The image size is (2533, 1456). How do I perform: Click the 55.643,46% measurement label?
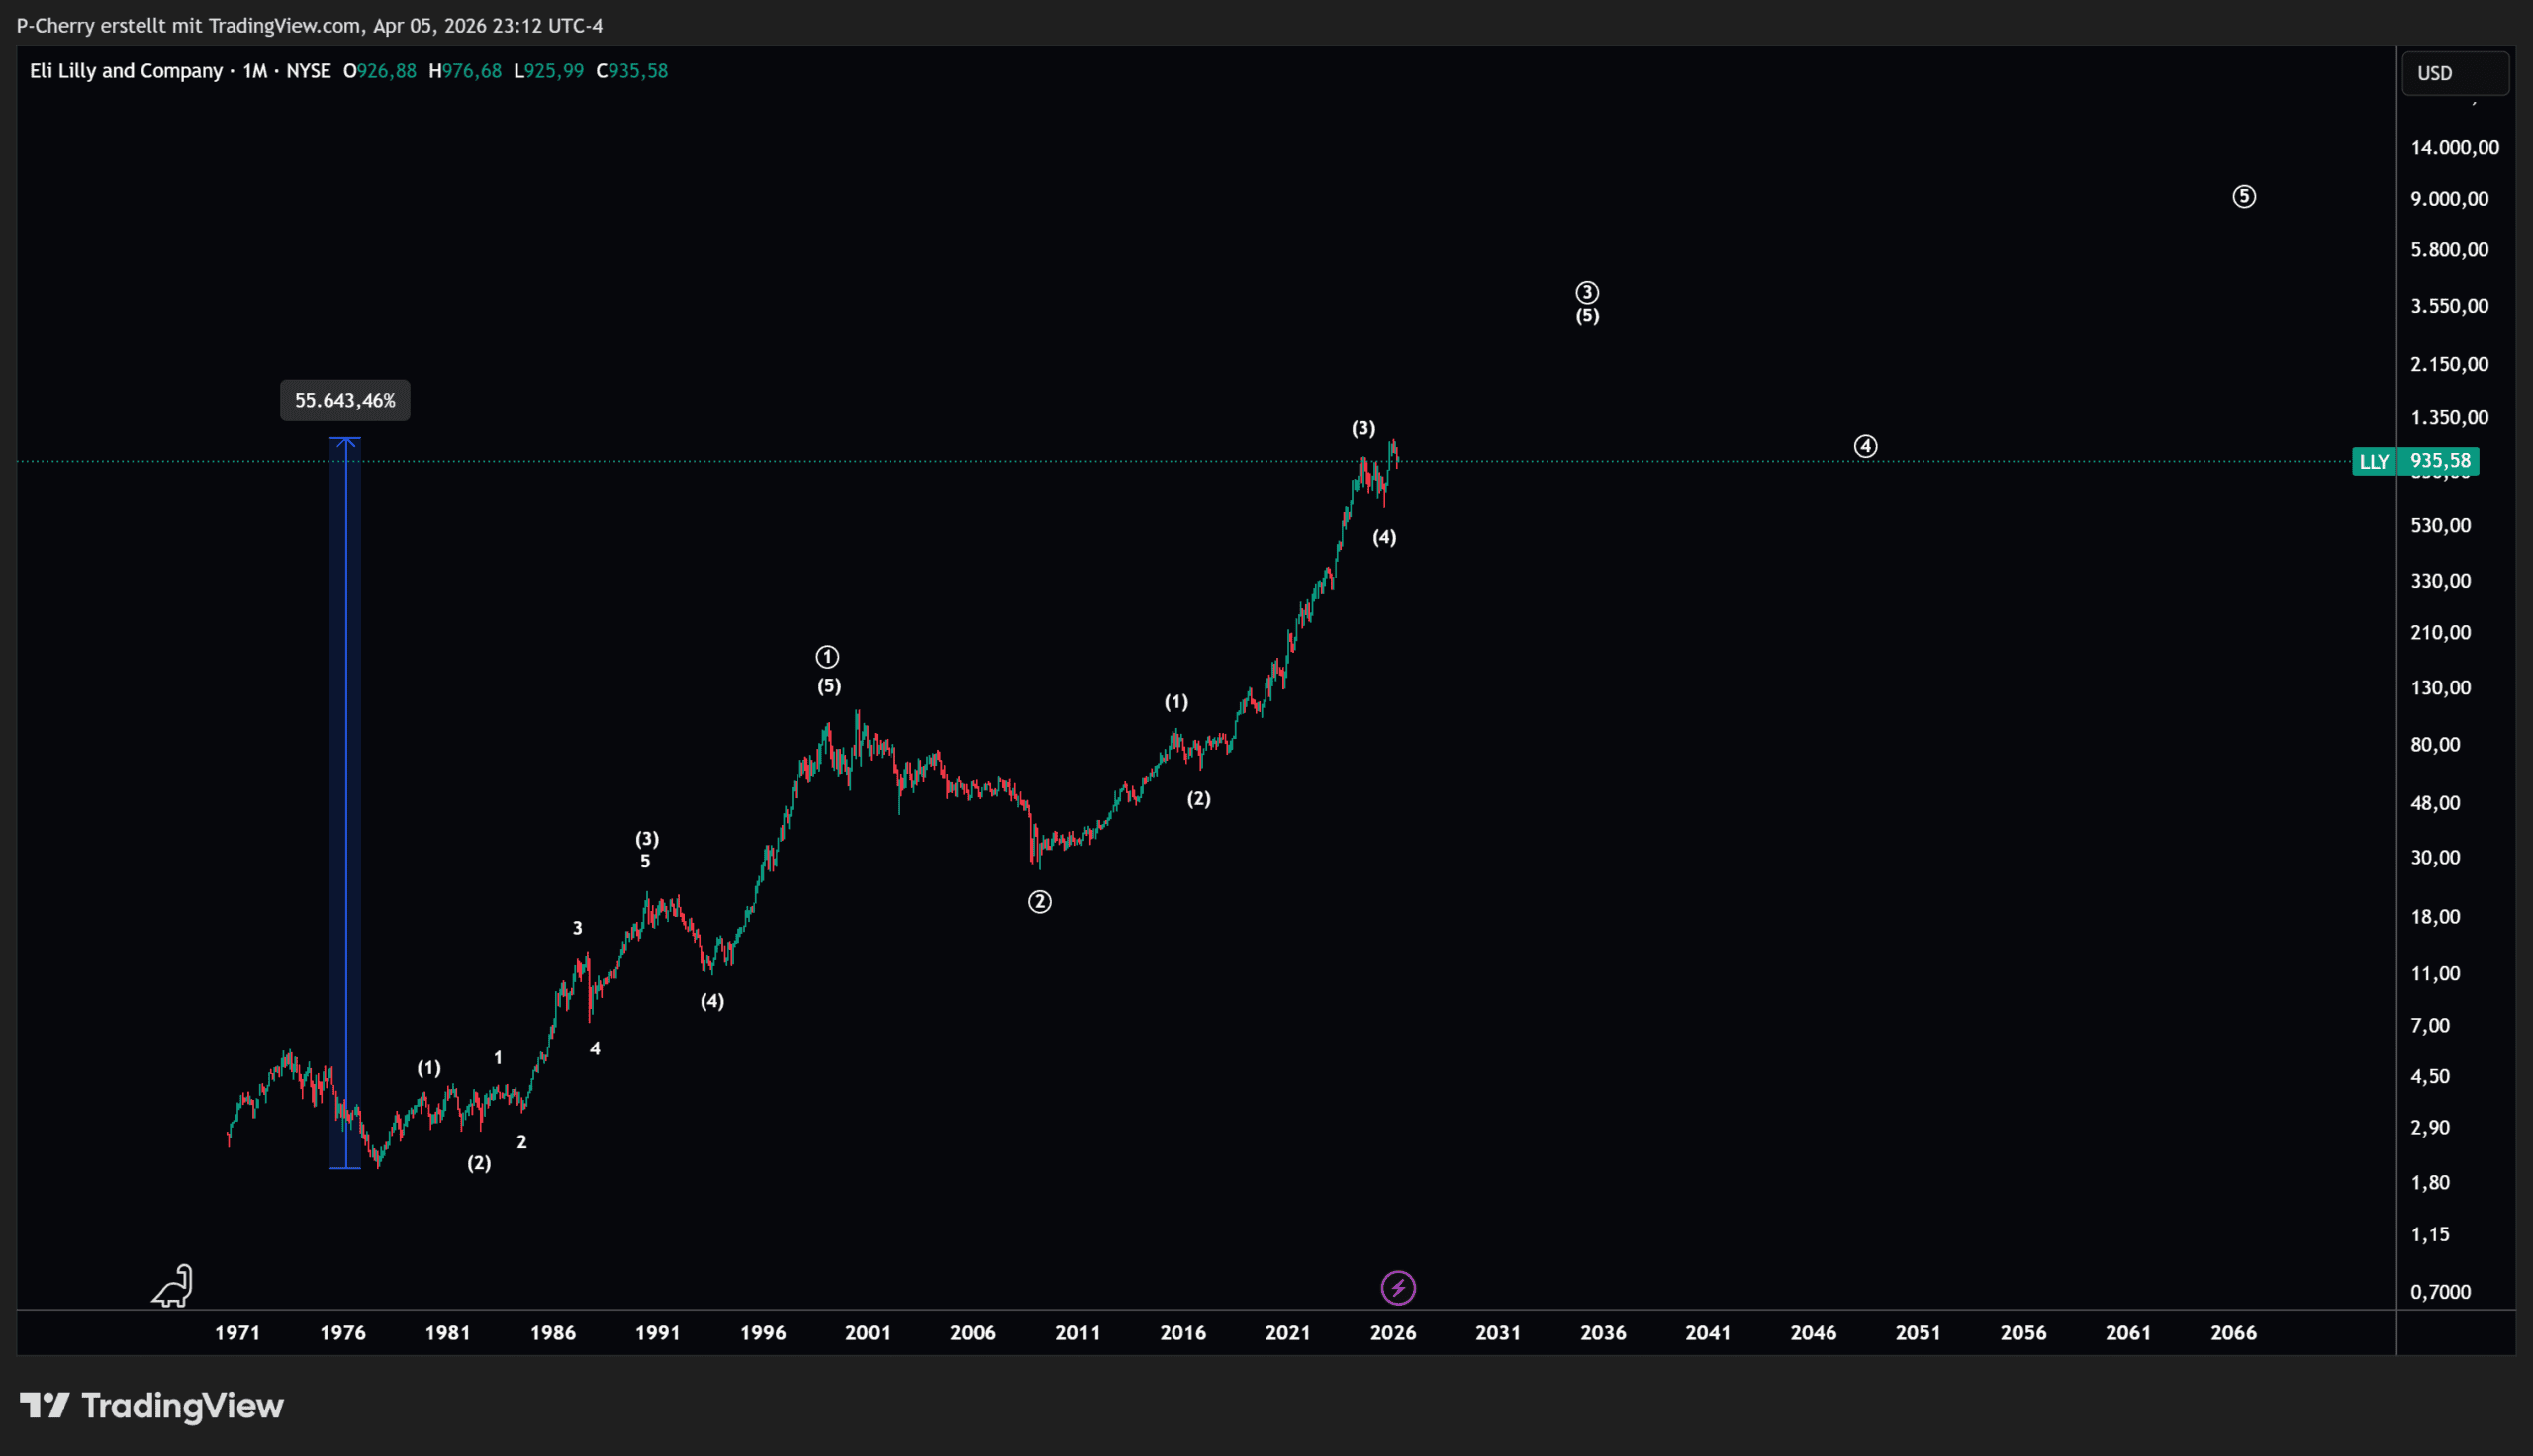[345, 401]
